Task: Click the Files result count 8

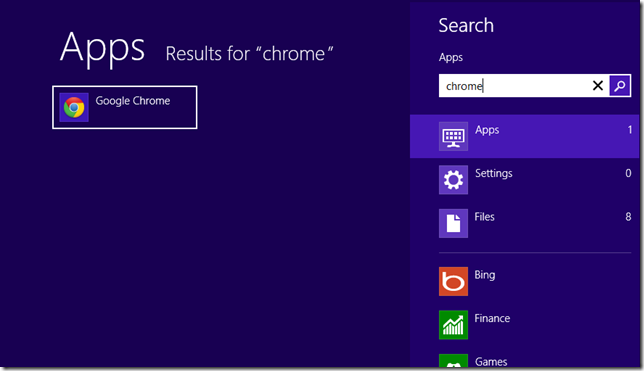Action: 628,217
